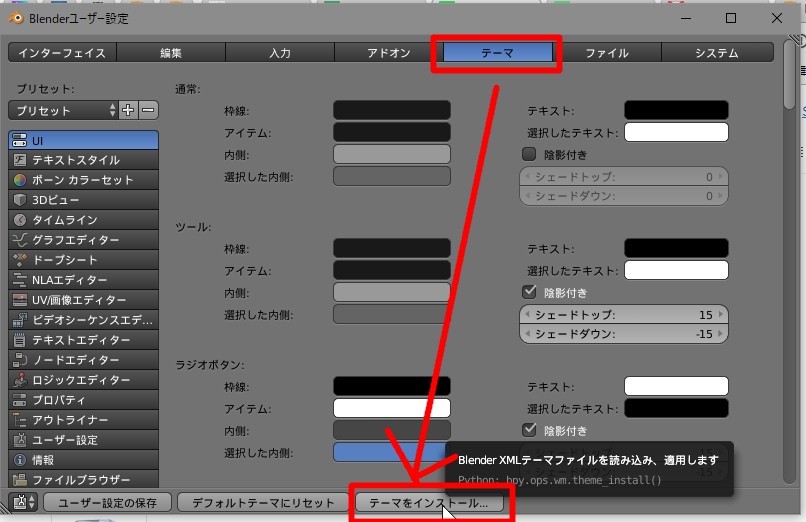Click the テキストスタイル icon in sidebar
806x522 pixels.
20,160
